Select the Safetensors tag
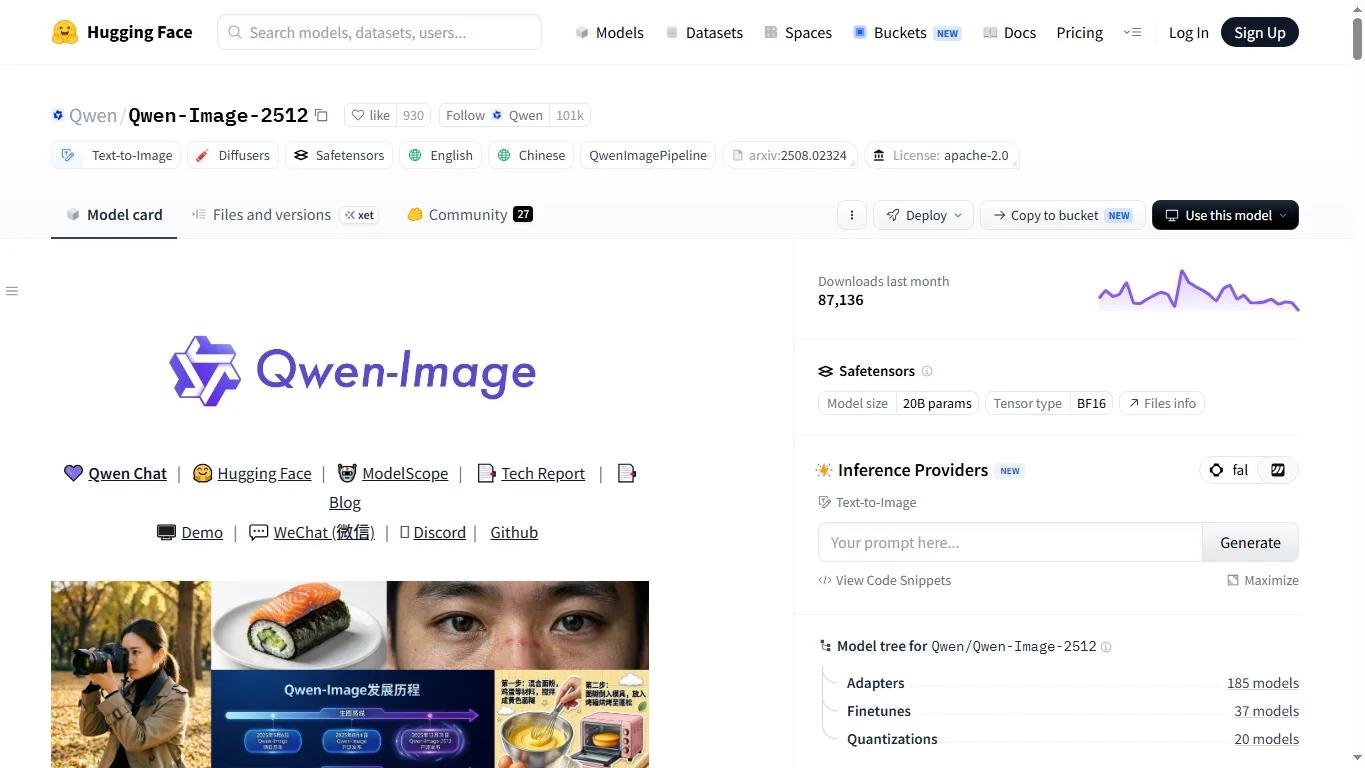The width and height of the screenshot is (1365, 768). coord(339,155)
